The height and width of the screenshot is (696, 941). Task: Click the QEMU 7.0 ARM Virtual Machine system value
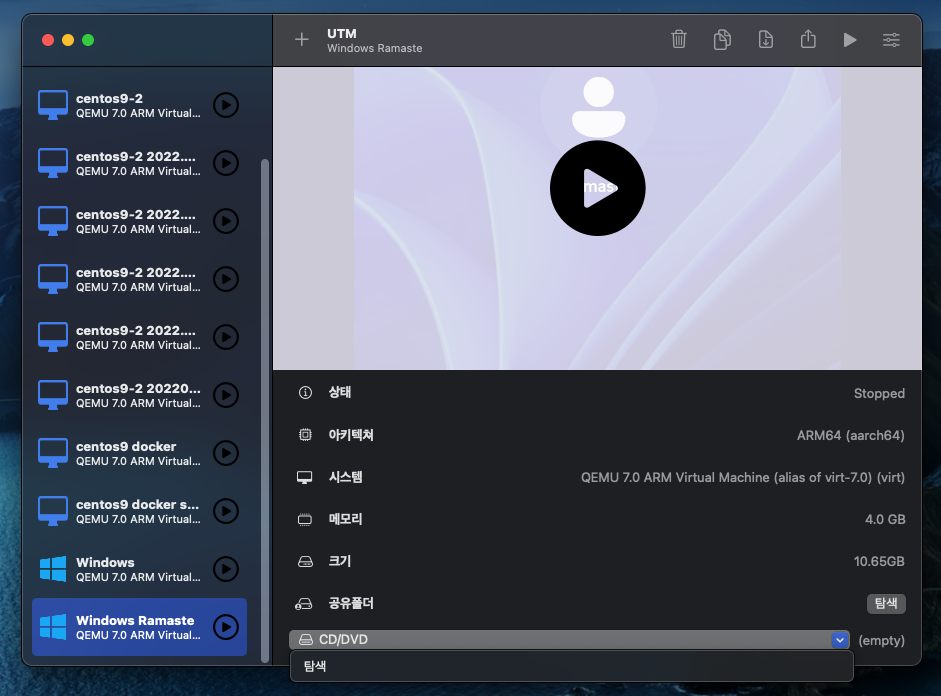(x=742, y=478)
